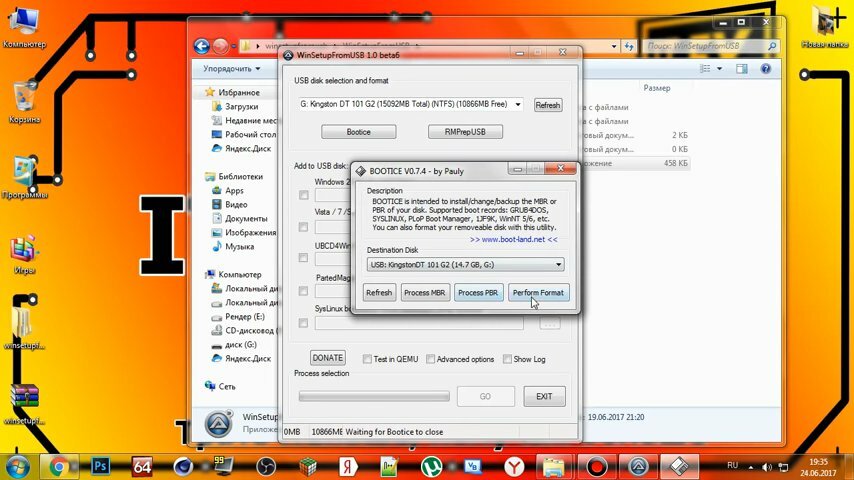Refresh the Explorer address bar

[x=629, y=46]
